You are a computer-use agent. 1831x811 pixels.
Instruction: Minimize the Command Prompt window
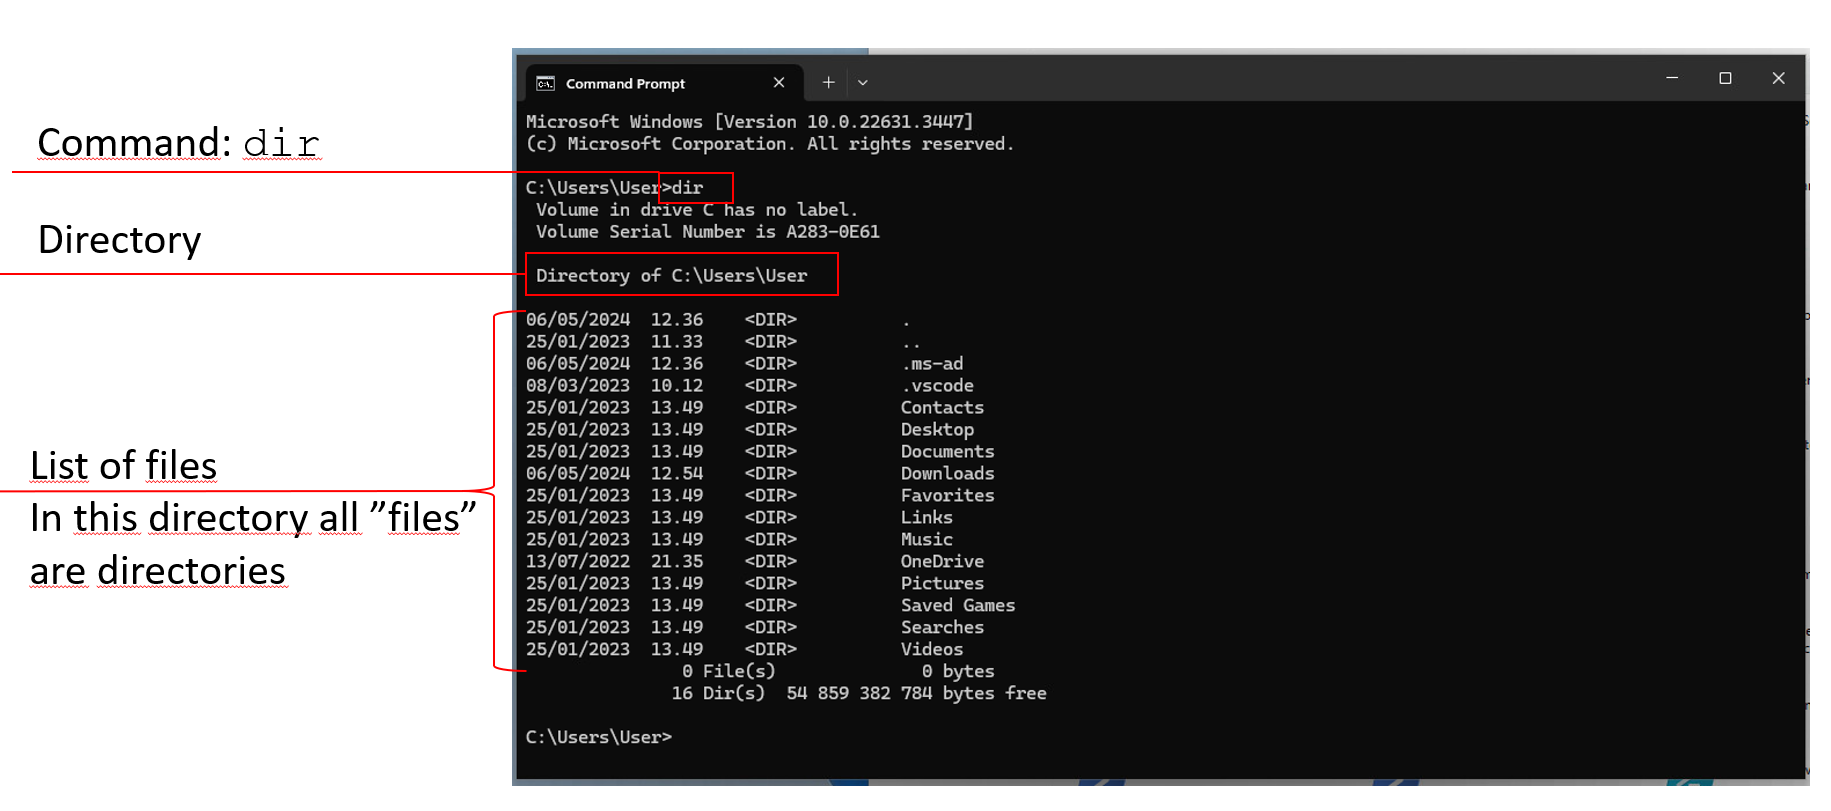[x=1672, y=78]
